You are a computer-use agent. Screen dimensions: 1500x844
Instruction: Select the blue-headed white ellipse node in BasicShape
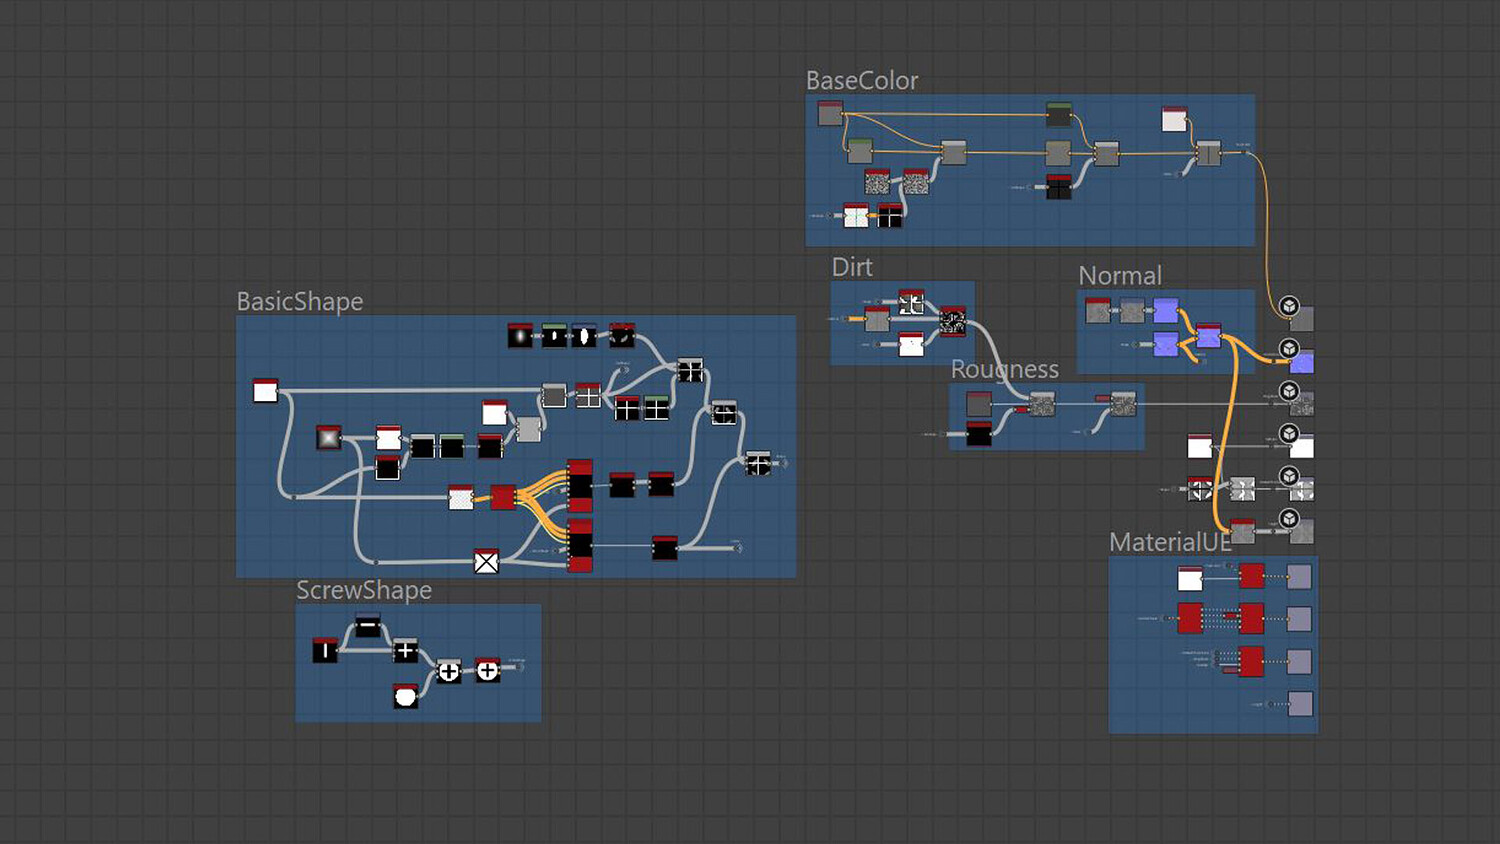[584, 335]
